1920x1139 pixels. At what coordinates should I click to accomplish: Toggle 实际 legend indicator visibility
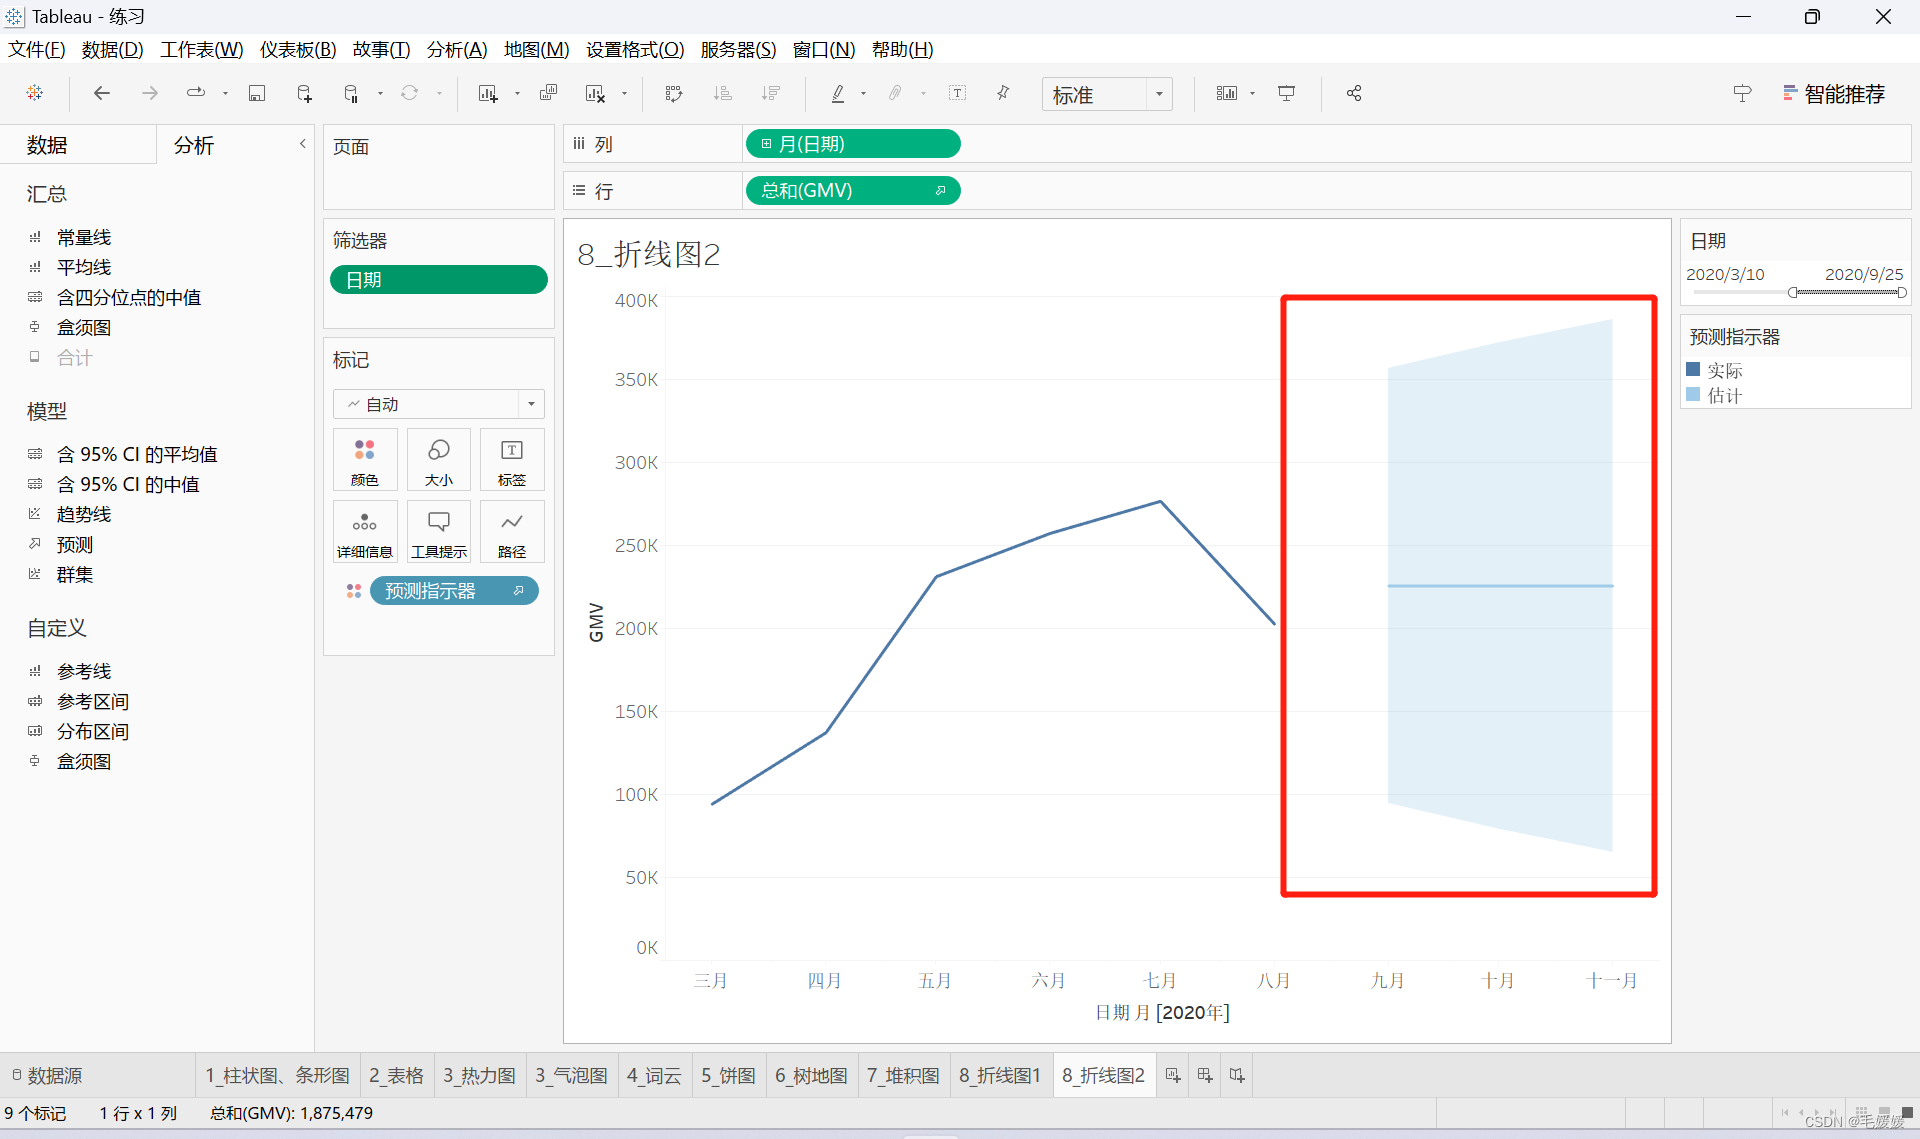1696,366
